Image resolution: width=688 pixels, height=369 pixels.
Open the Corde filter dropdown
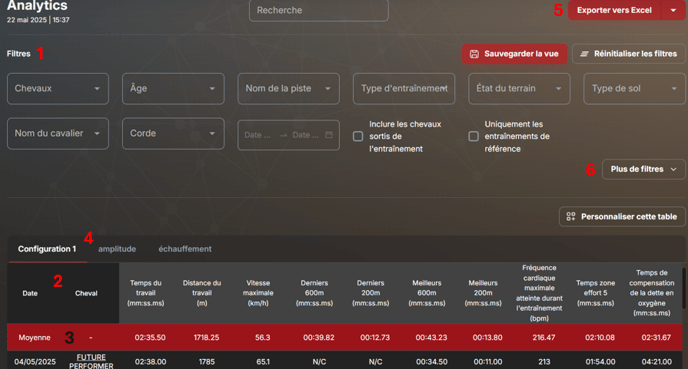[173, 133]
